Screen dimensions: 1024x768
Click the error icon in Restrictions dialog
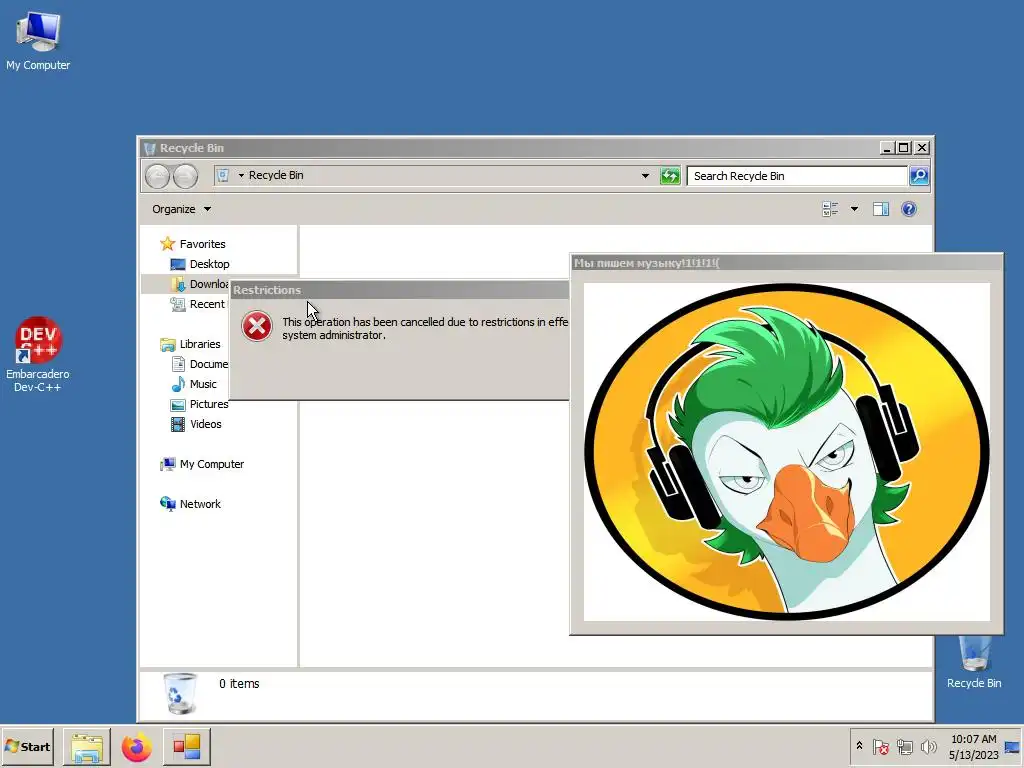(257, 326)
